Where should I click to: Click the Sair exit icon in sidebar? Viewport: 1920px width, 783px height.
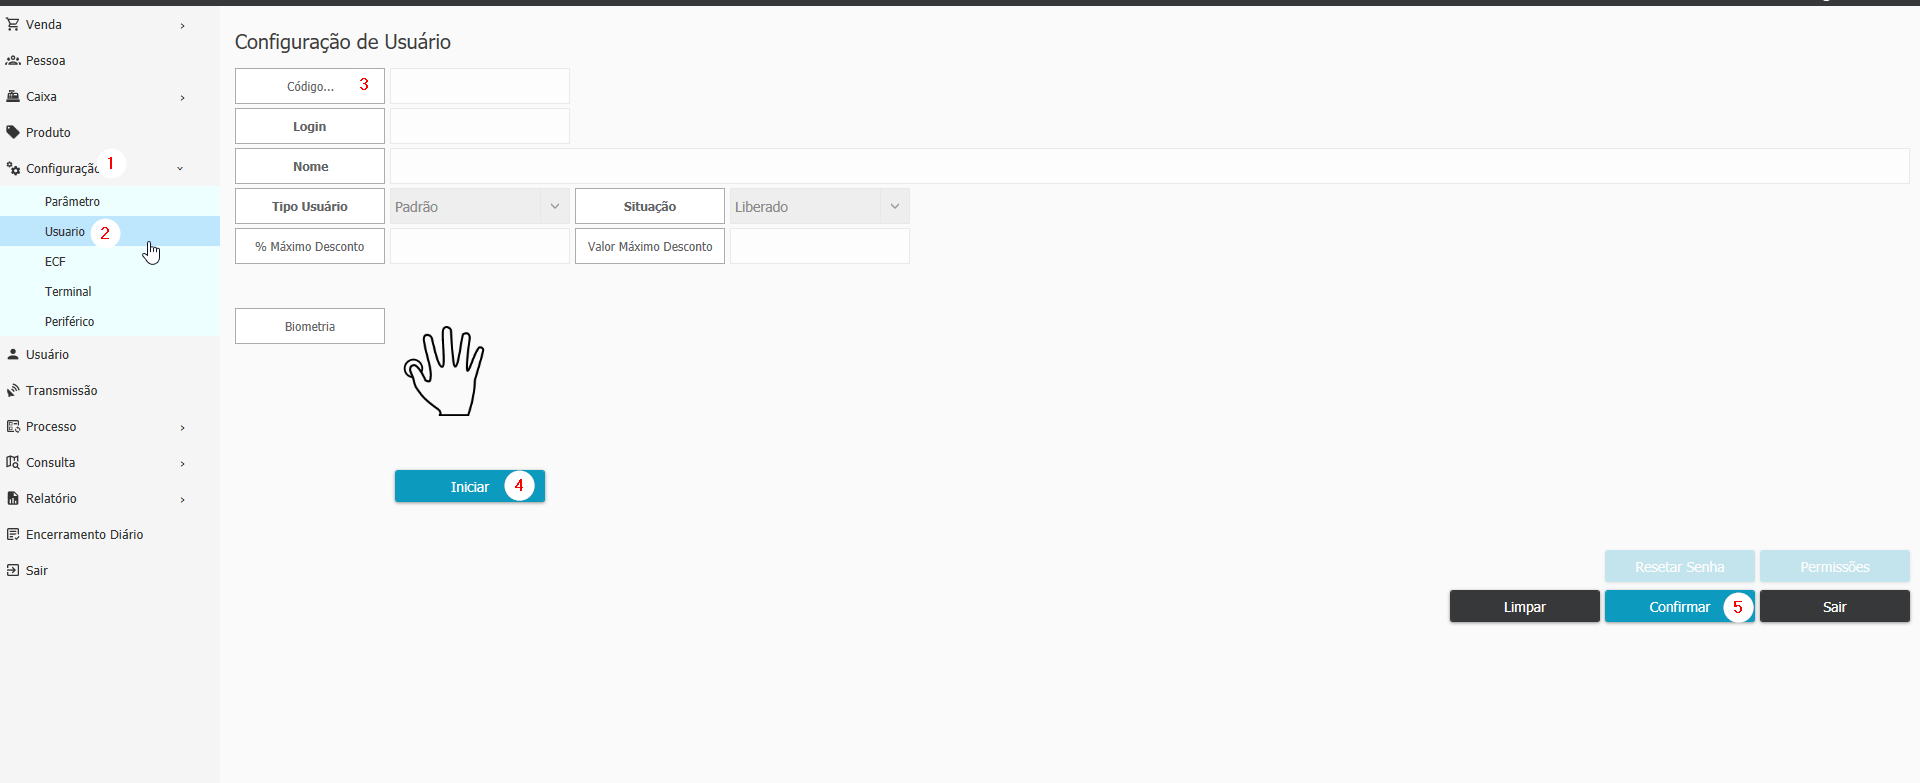(13, 570)
